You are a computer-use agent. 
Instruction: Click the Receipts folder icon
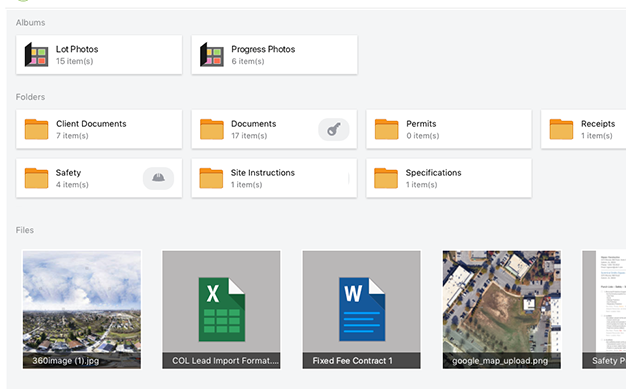click(561, 129)
